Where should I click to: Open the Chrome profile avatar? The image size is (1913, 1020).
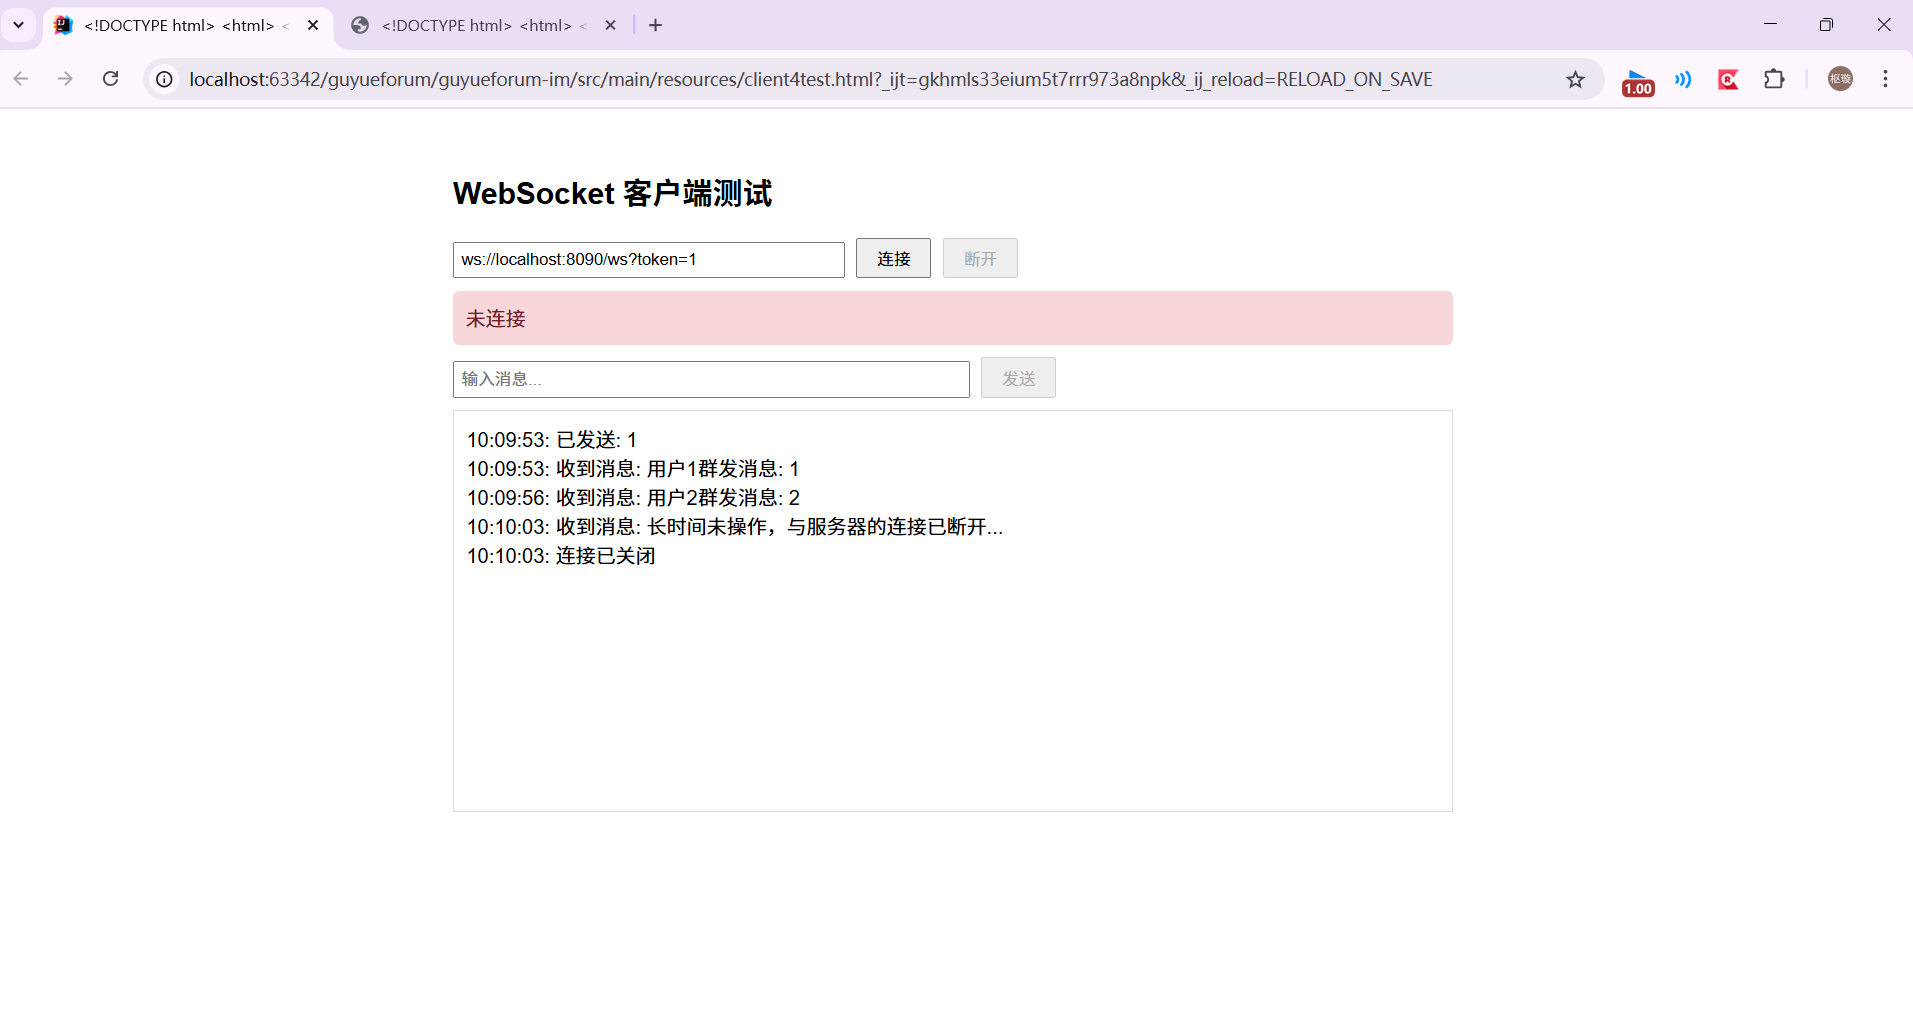[1840, 79]
